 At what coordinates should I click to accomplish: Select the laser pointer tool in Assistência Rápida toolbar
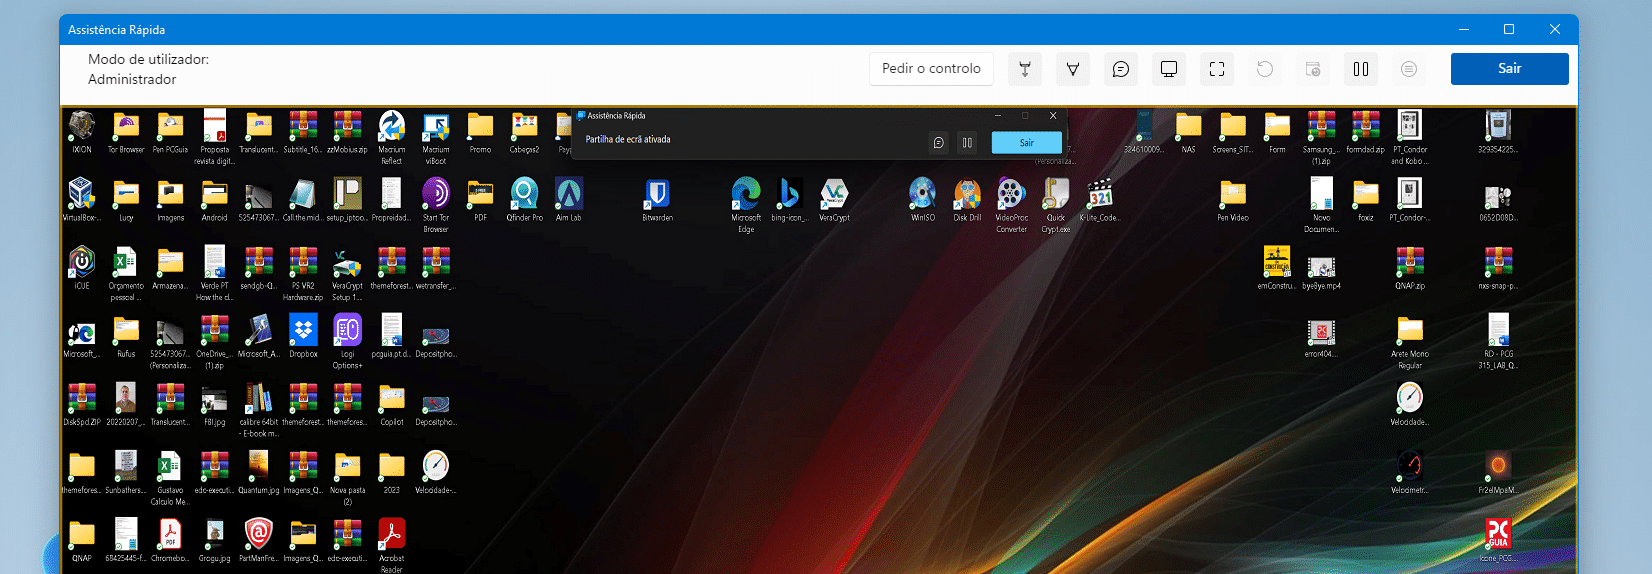pyautogui.click(x=1024, y=69)
